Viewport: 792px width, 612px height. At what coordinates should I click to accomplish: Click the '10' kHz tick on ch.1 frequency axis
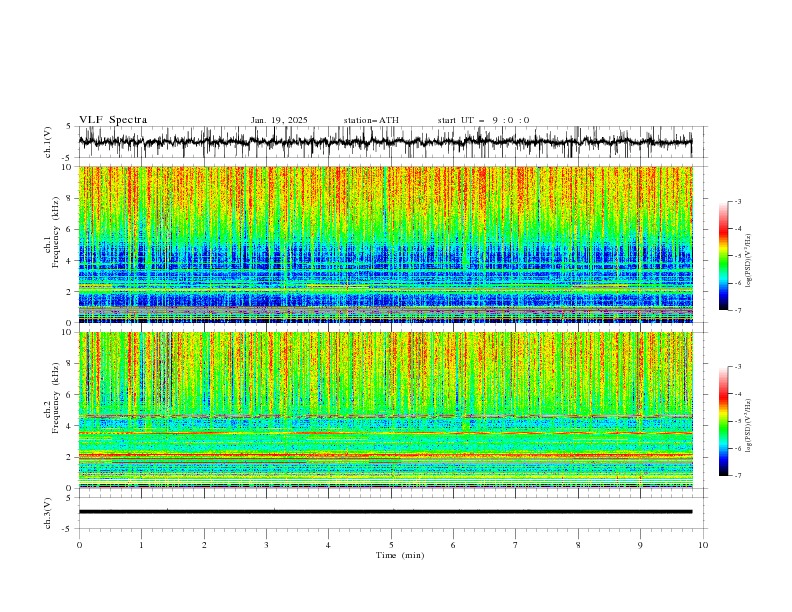click(69, 167)
